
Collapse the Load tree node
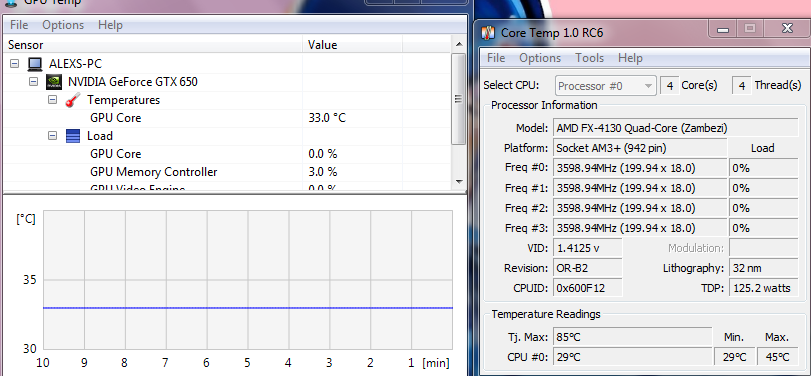tap(52, 136)
